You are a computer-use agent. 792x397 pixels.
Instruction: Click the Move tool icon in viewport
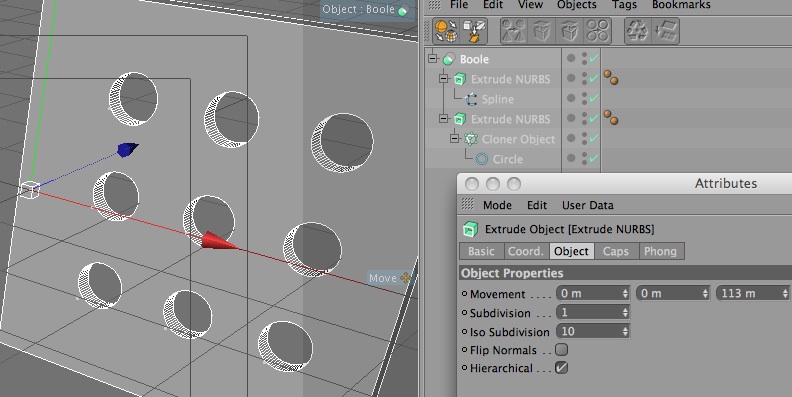[x=406, y=277]
